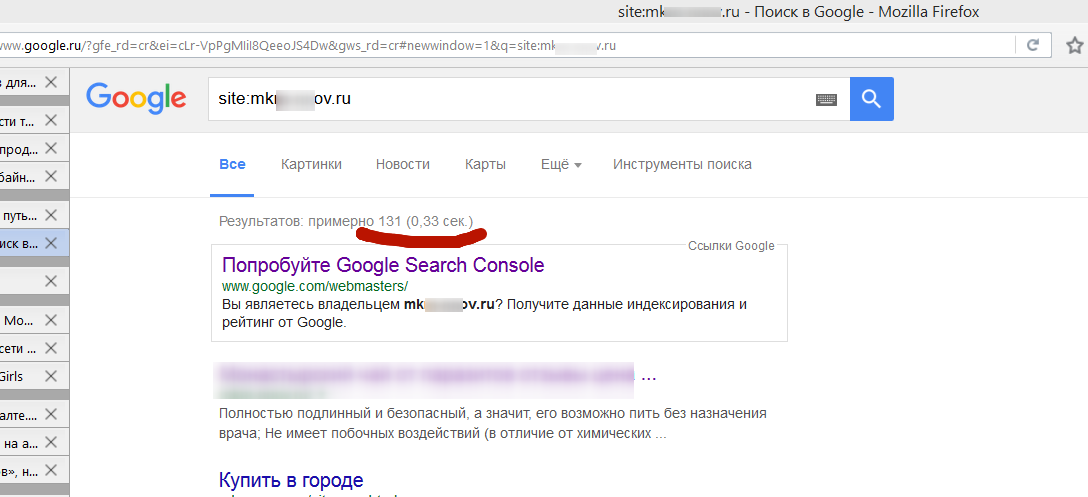
Task: Focus the Firefox address bar
Action: point(505,46)
